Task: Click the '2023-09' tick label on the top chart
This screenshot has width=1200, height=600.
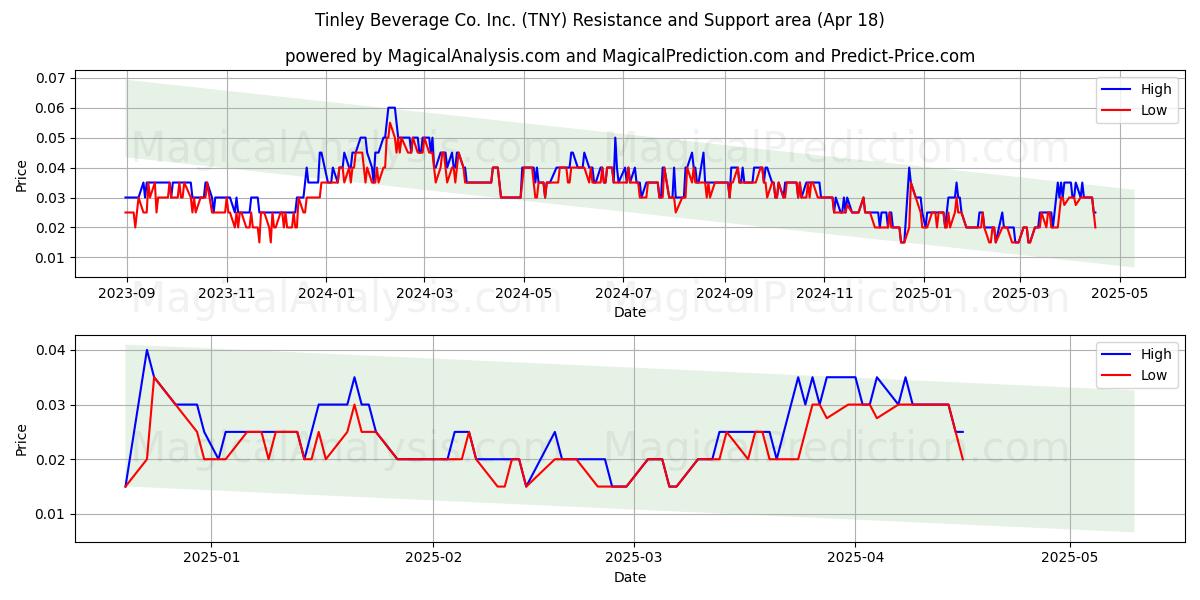Action: coord(127,294)
